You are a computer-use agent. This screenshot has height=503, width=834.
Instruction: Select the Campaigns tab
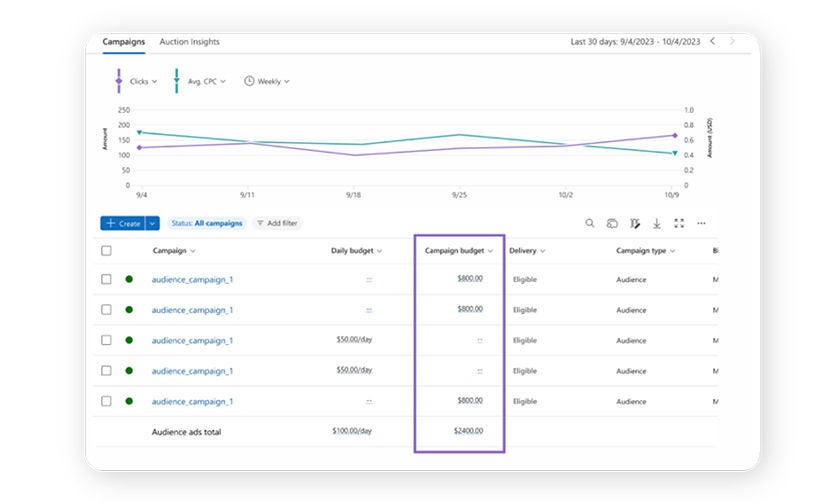[x=124, y=42]
